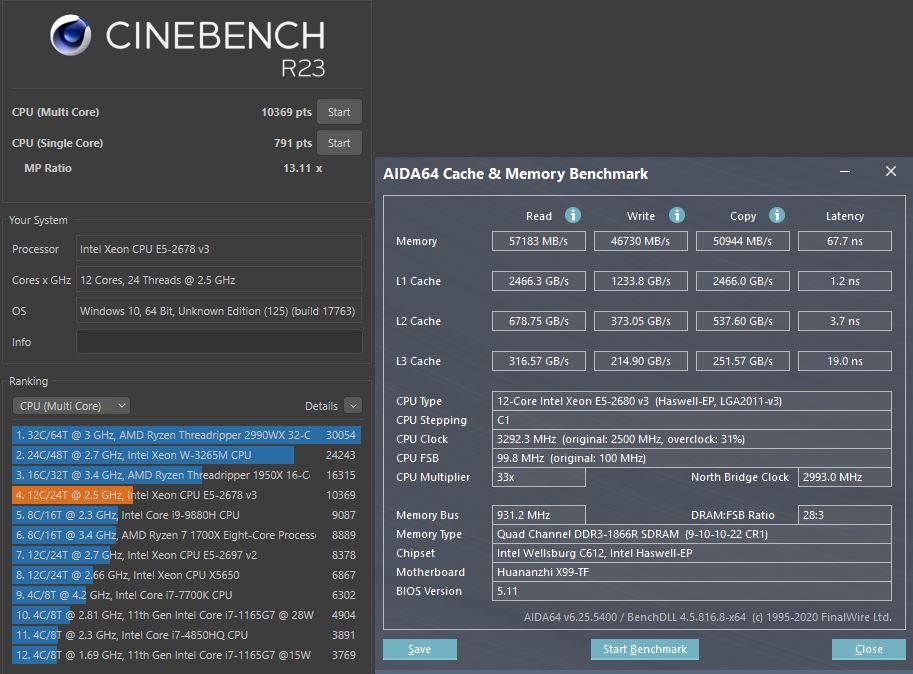This screenshot has height=674, width=913.
Task: Click CPU Stepping value C1
Action: (x=692, y=420)
